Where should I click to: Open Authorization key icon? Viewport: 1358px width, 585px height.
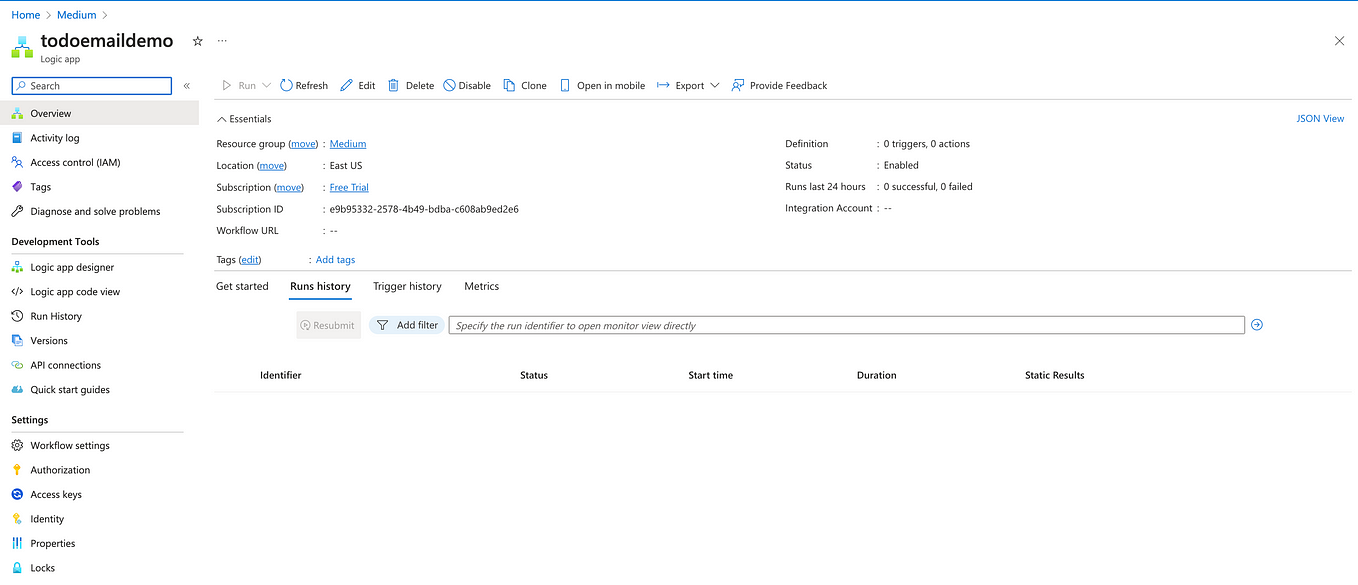pyautogui.click(x=17, y=470)
